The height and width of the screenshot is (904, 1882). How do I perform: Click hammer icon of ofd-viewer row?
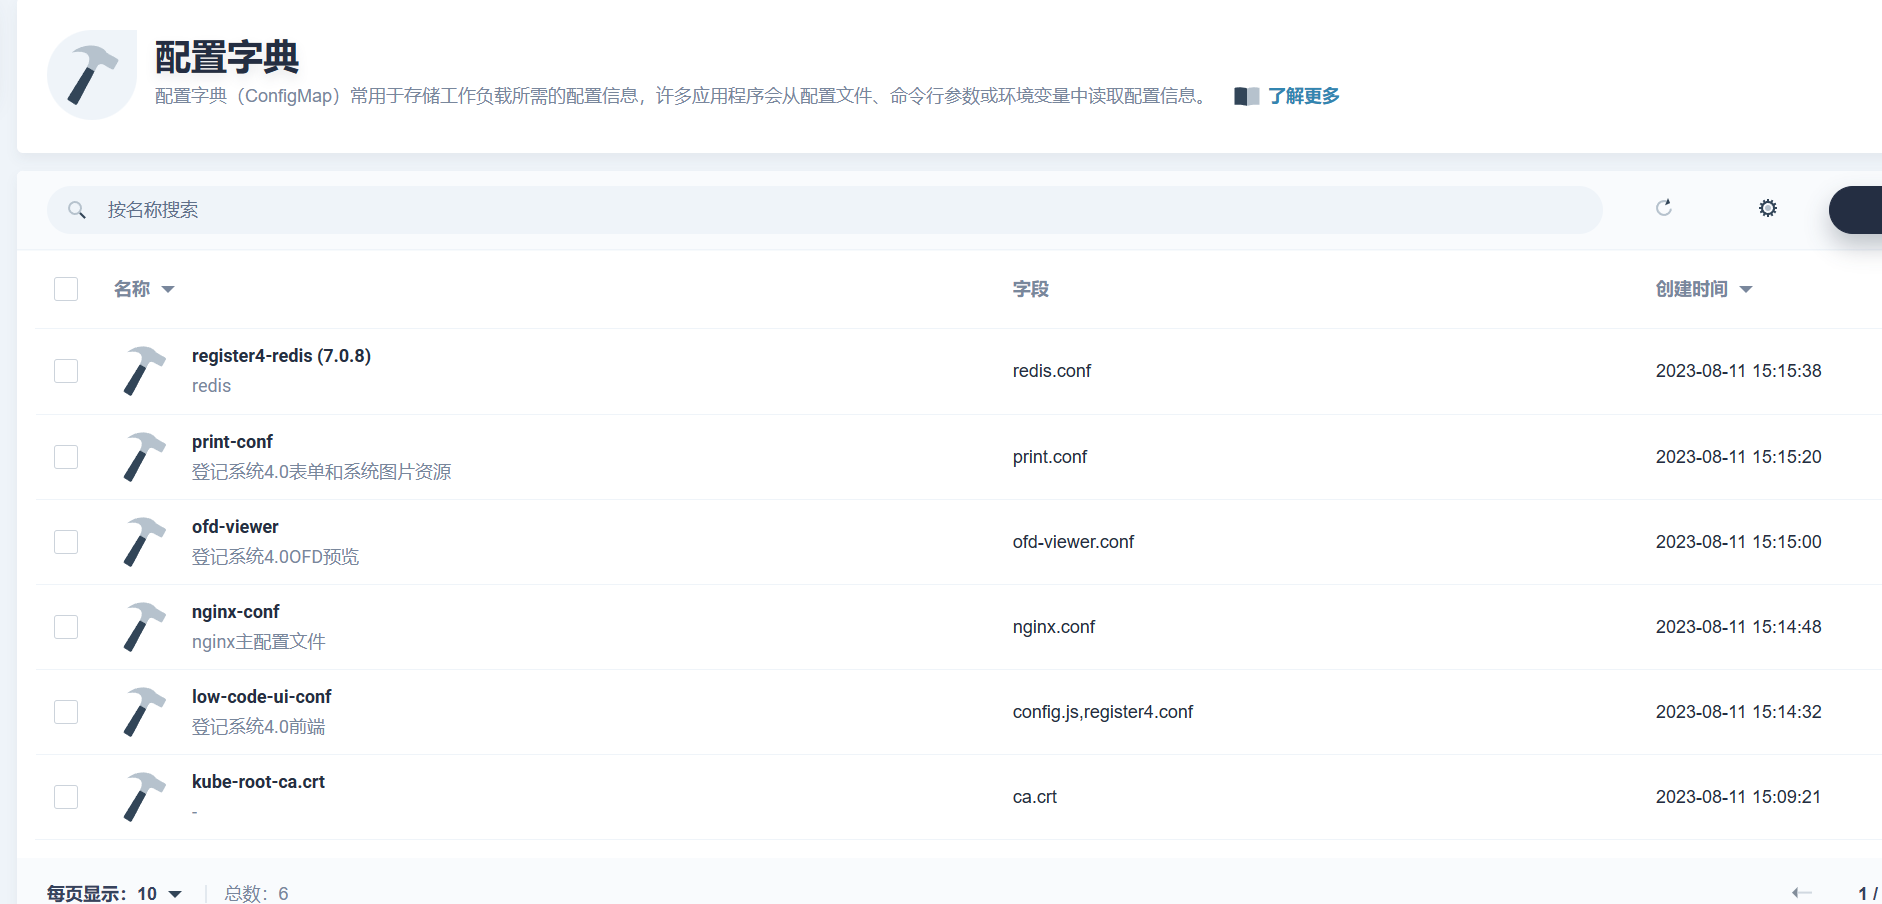[x=144, y=542]
